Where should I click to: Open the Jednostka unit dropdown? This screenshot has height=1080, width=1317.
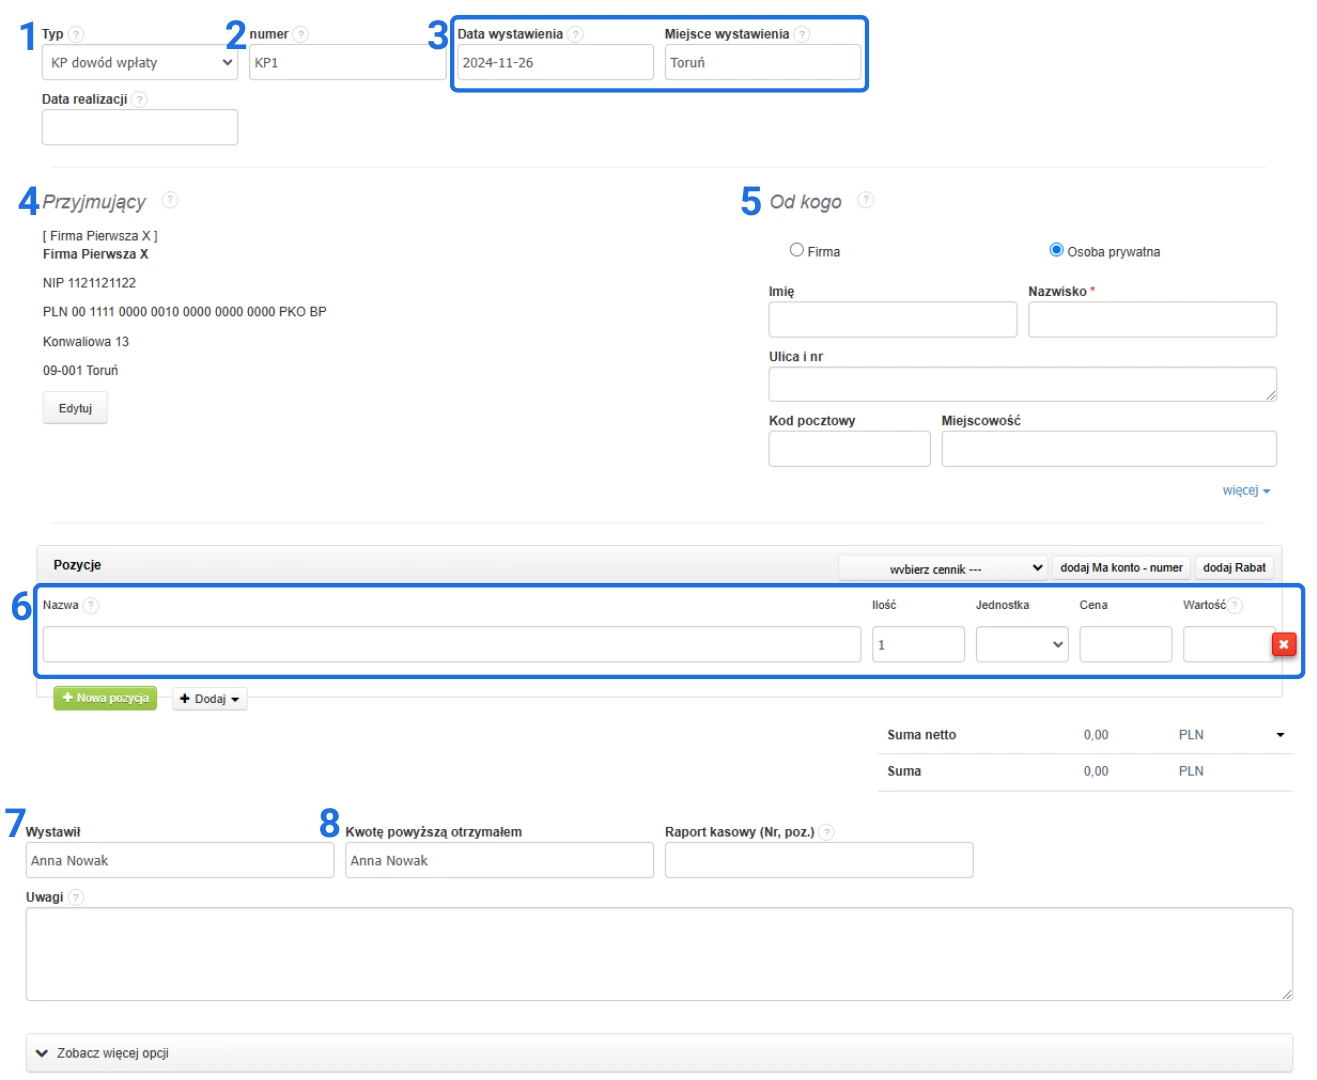[x=1021, y=645]
